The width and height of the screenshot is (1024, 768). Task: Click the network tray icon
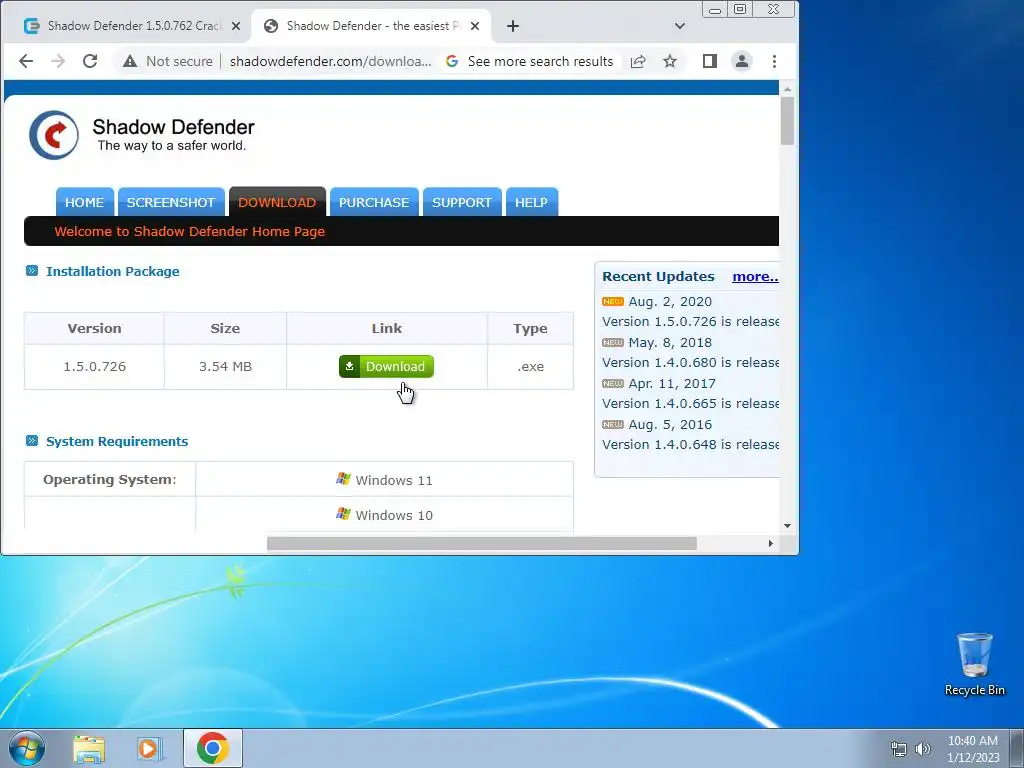click(x=899, y=749)
